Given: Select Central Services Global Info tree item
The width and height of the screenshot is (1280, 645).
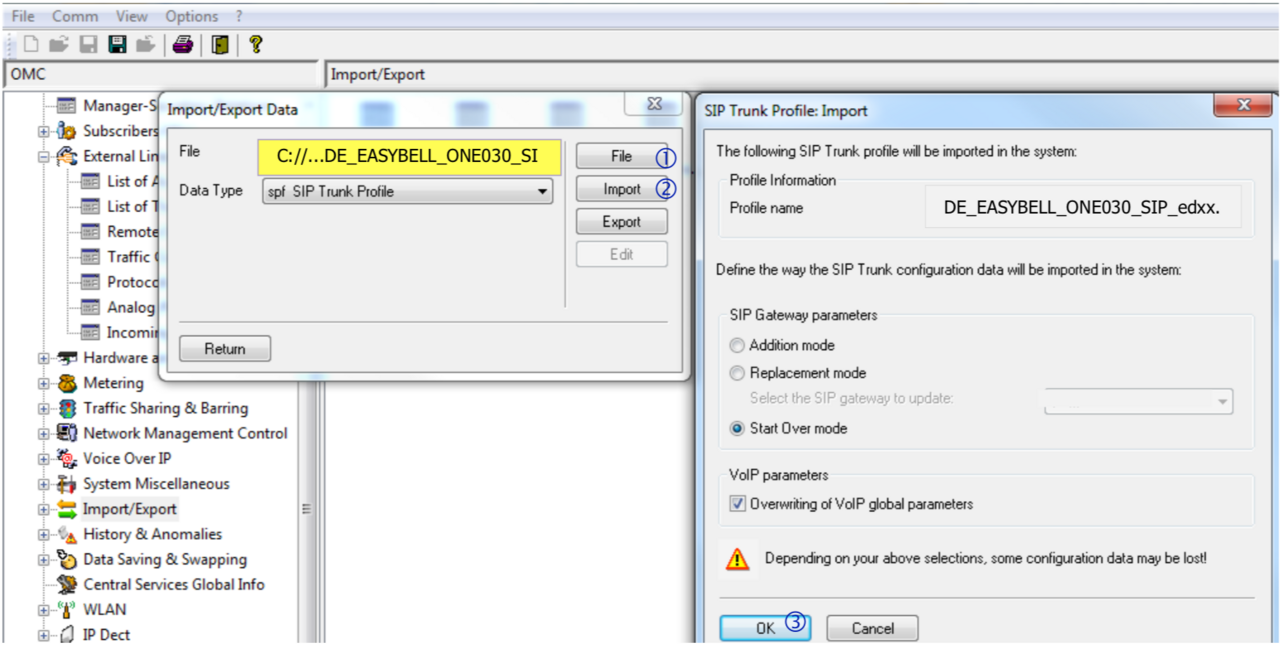Looking at the screenshot, I should [173, 585].
